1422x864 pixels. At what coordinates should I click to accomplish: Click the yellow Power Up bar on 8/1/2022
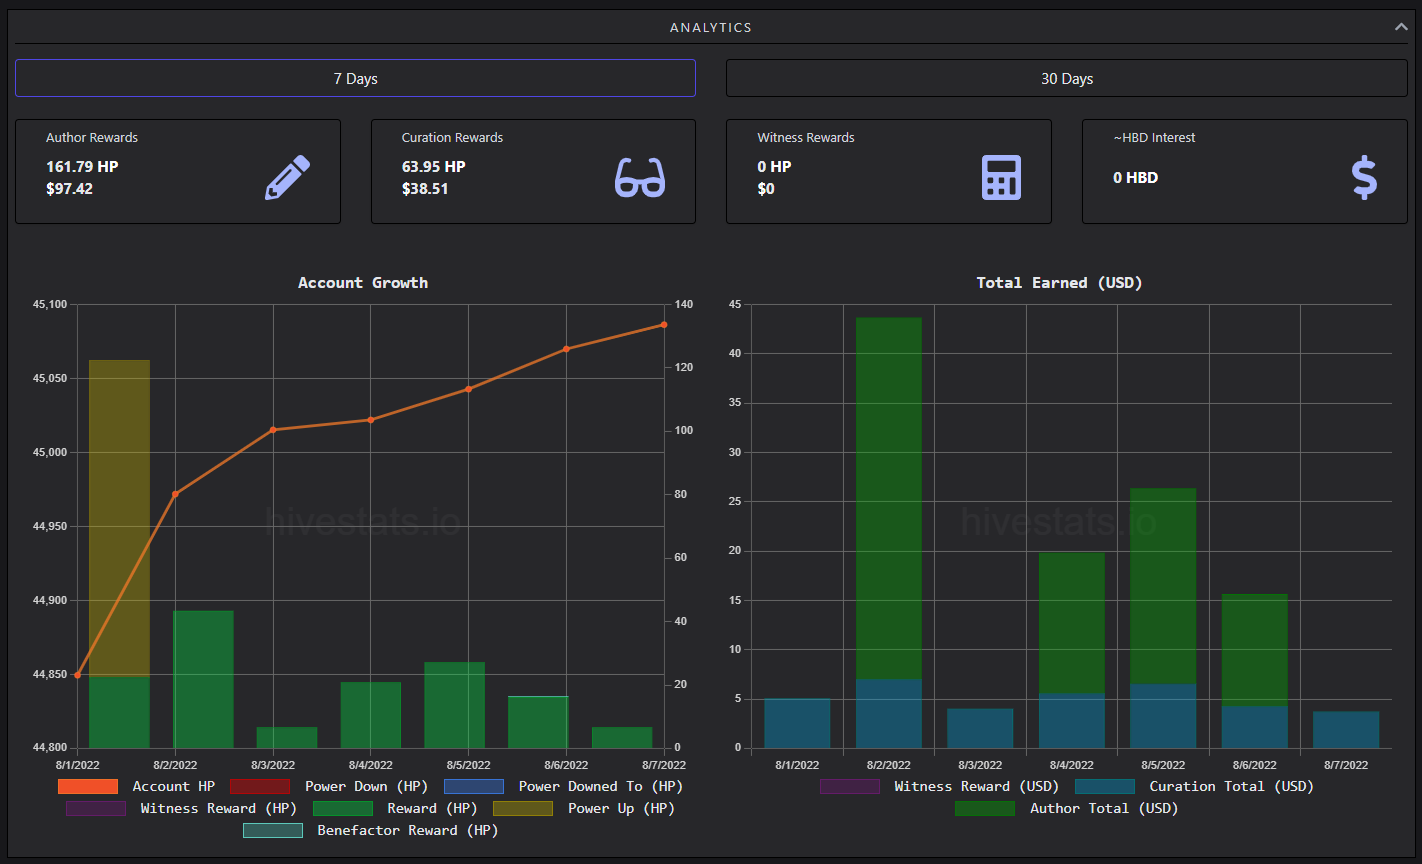coord(119,518)
